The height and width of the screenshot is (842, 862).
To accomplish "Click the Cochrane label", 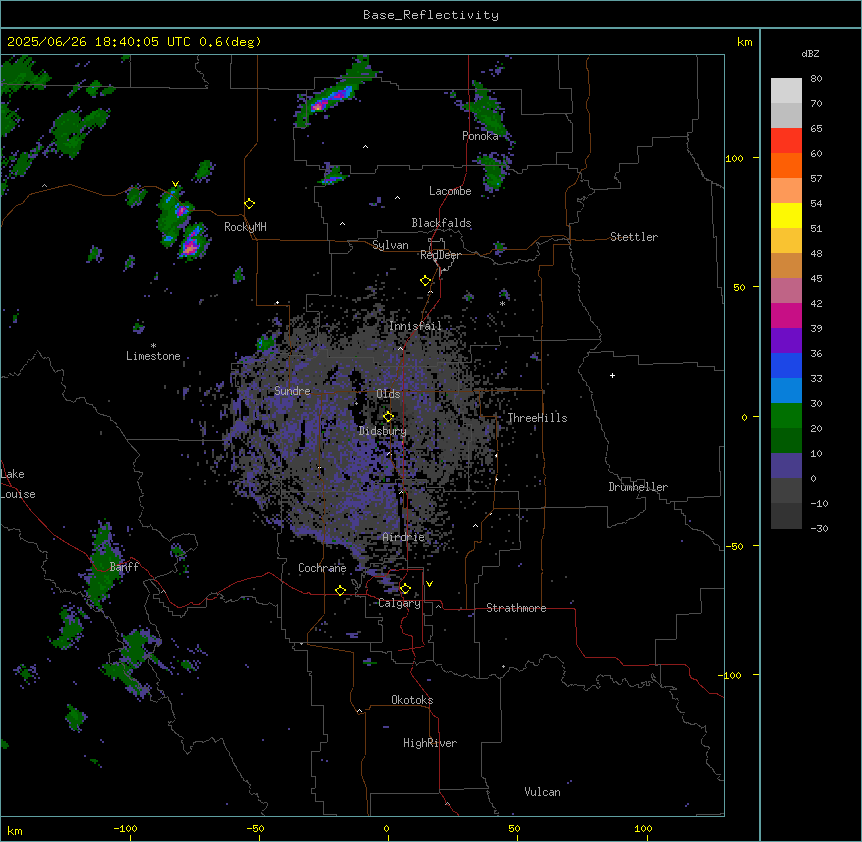I will pos(322,568).
